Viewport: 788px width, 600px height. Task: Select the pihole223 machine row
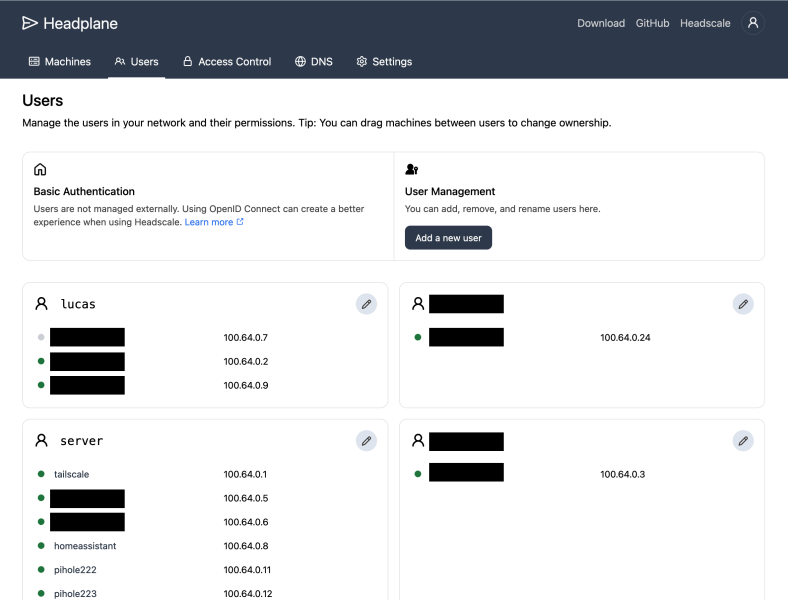[x=205, y=593]
